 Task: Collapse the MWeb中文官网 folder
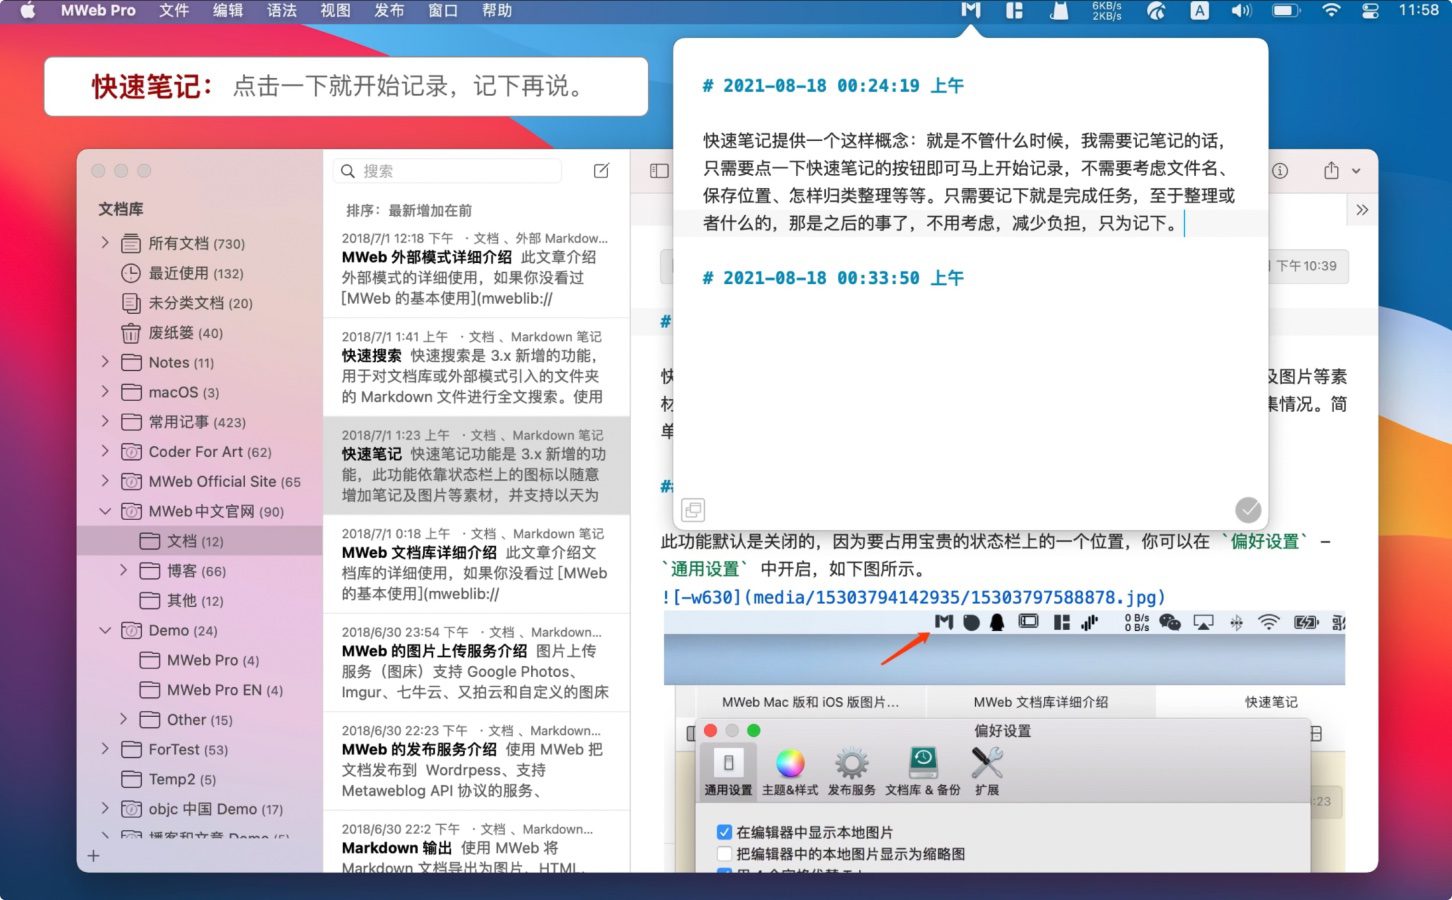coord(105,511)
